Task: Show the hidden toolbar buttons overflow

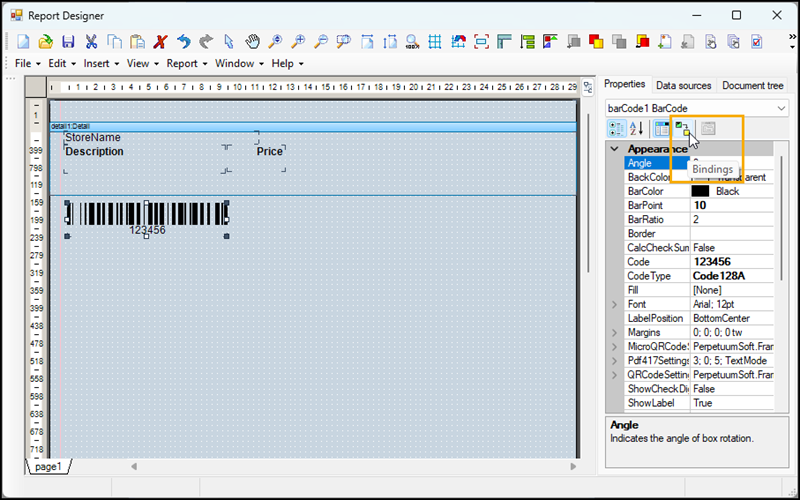Action: click(792, 41)
